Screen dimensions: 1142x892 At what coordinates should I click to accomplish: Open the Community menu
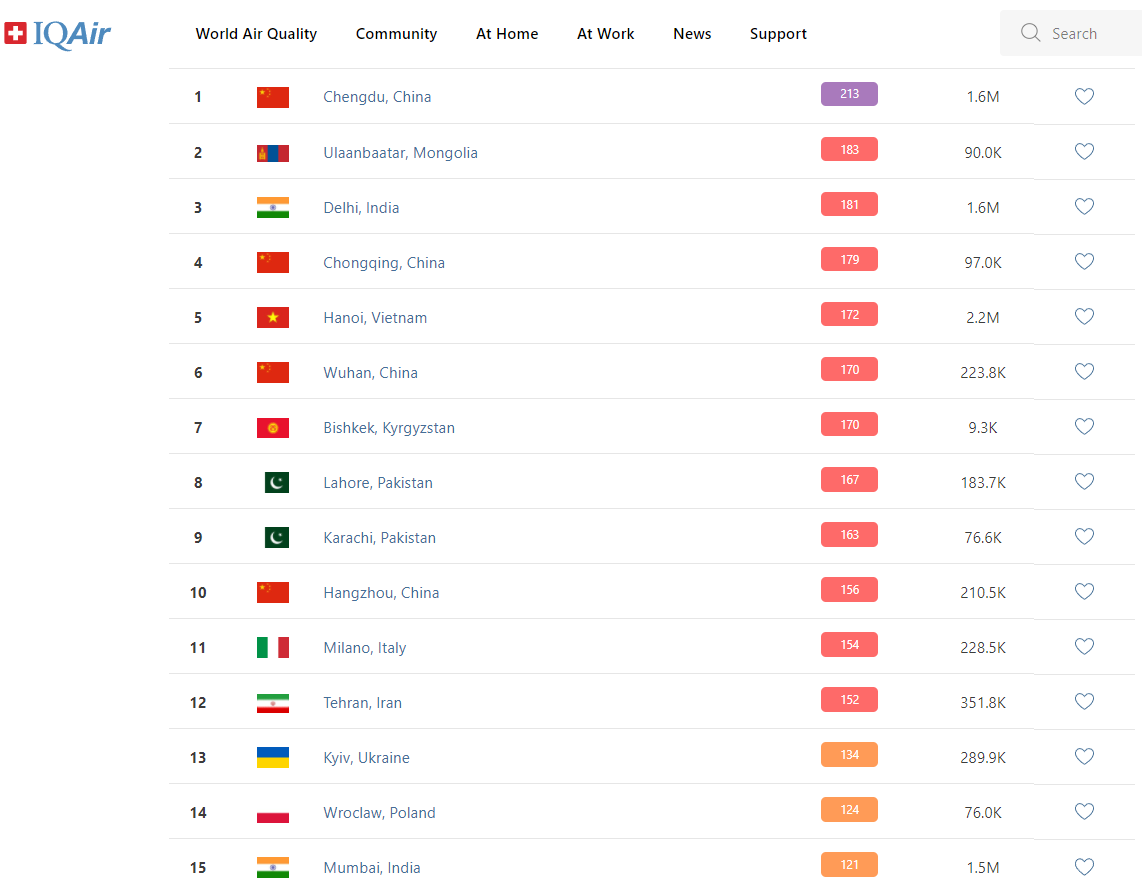tap(396, 33)
